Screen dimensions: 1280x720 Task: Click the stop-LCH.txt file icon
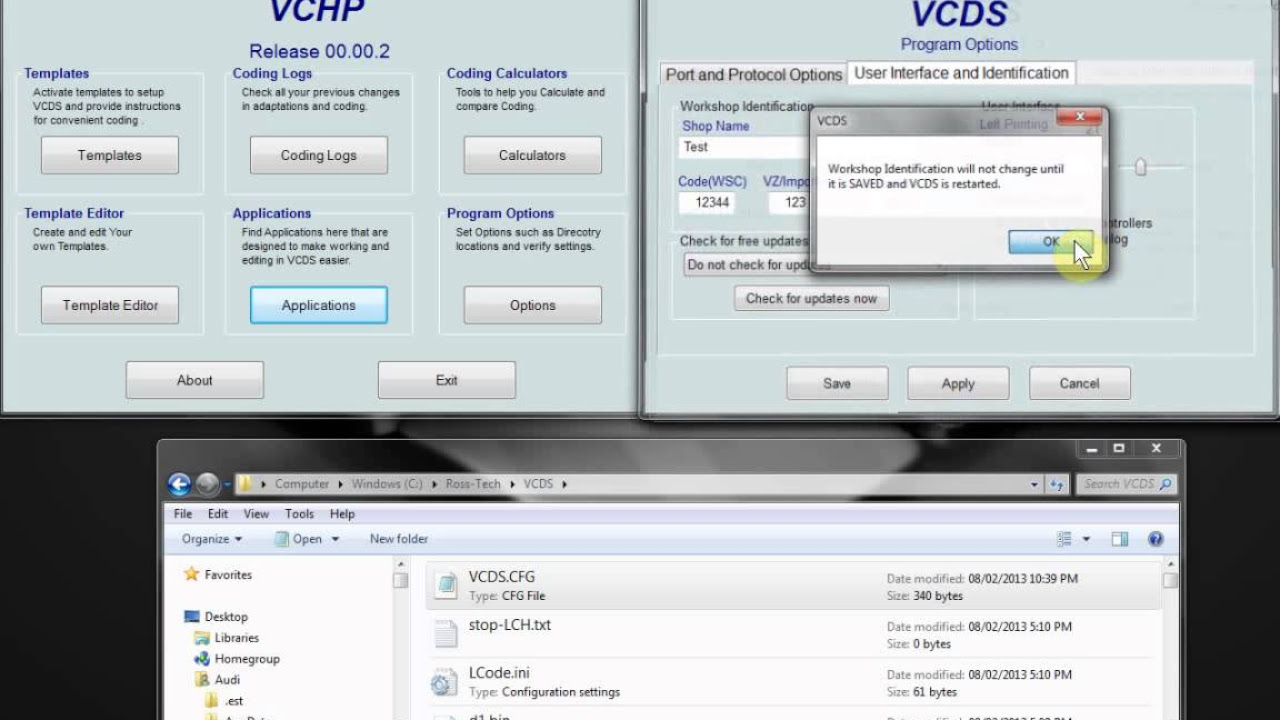tap(444, 634)
